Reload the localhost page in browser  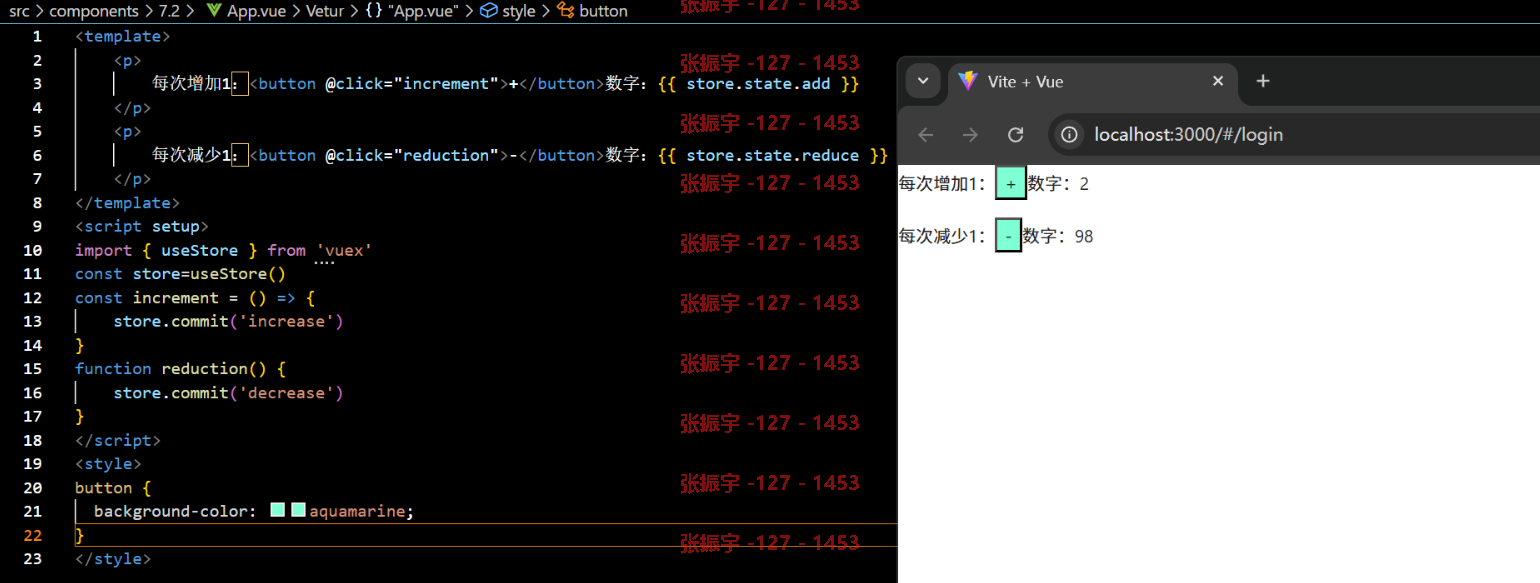(1015, 134)
